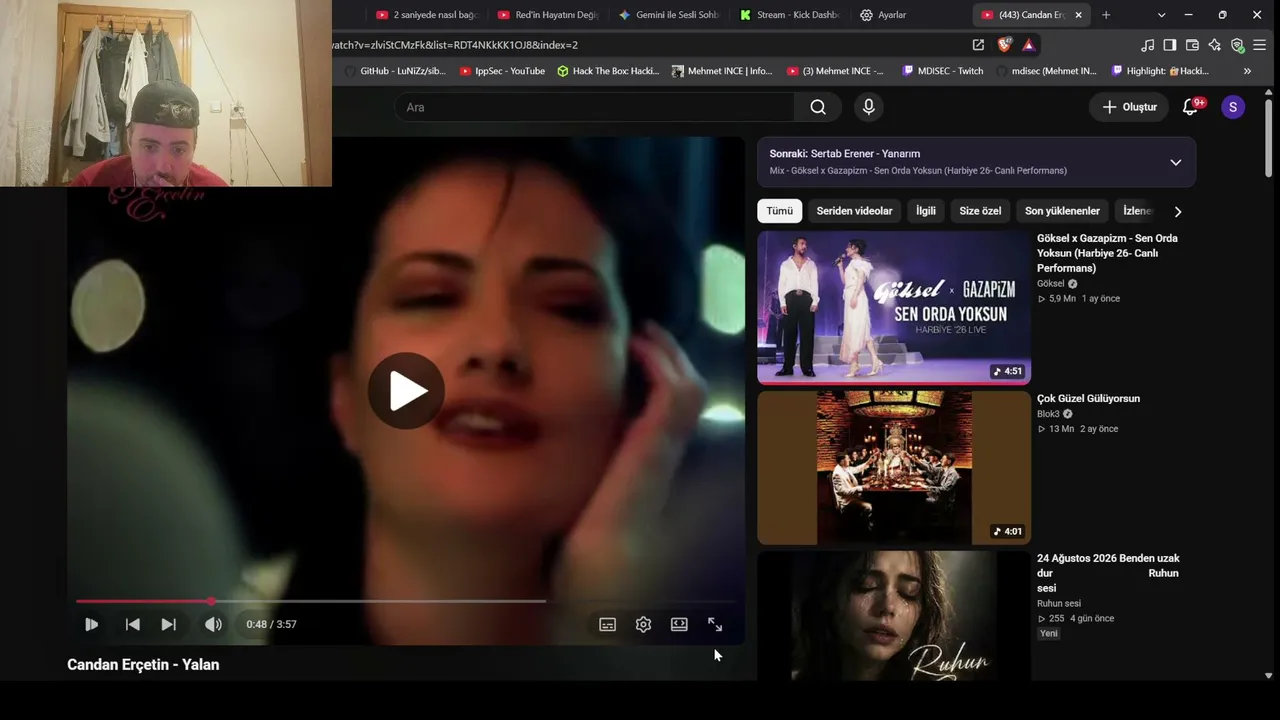Expand the Sonraki playlist panel
Screen dimensions: 1280x720
[x=1175, y=162]
